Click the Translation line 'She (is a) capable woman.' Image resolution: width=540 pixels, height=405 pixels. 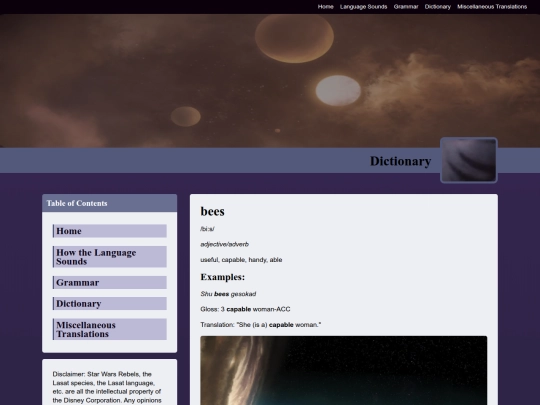(x=261, y=325)
